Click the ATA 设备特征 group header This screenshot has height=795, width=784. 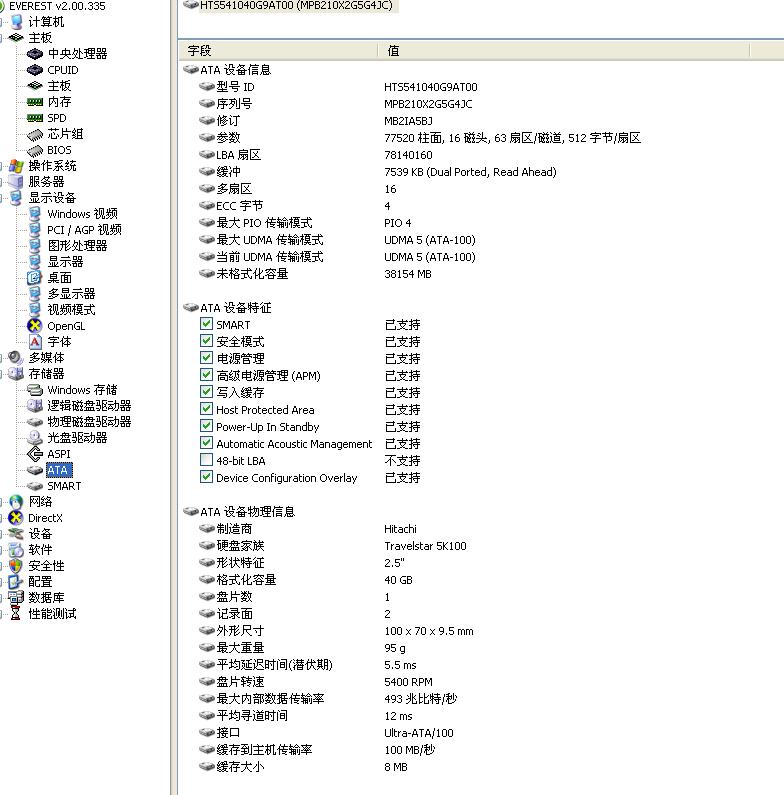pyautogui.click(x=235, y=308)
